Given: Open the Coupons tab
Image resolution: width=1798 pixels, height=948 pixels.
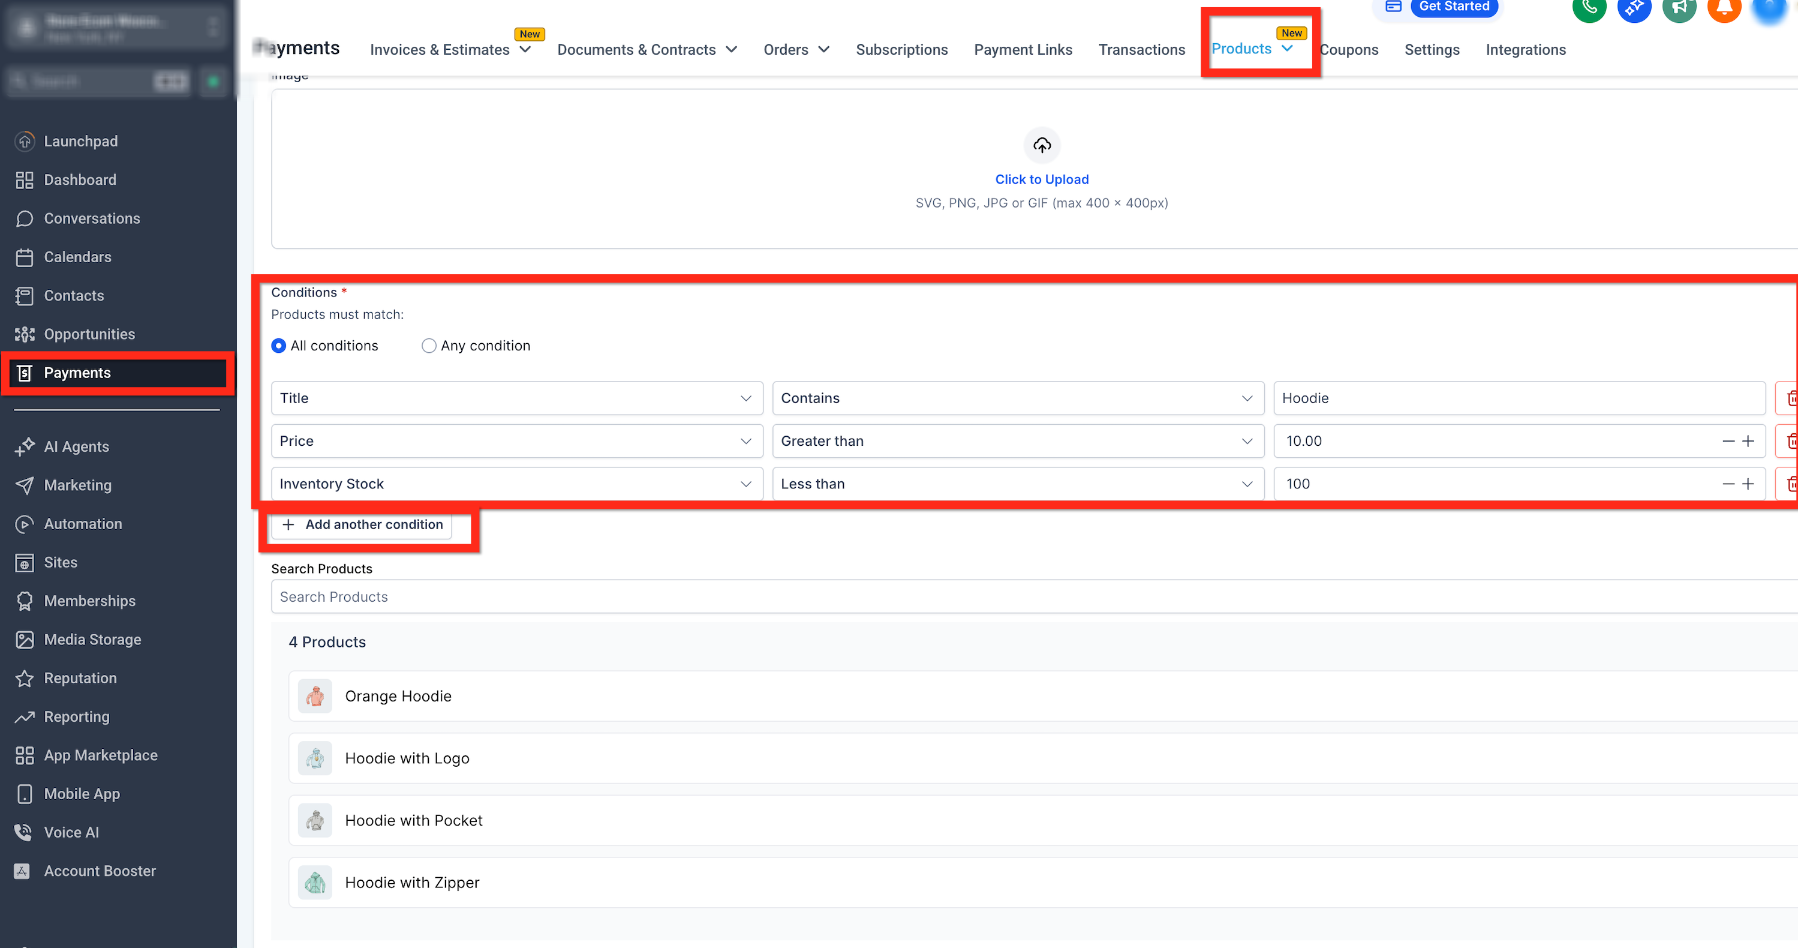Looking at the screenshot, I should click(x=1349, y=50).
